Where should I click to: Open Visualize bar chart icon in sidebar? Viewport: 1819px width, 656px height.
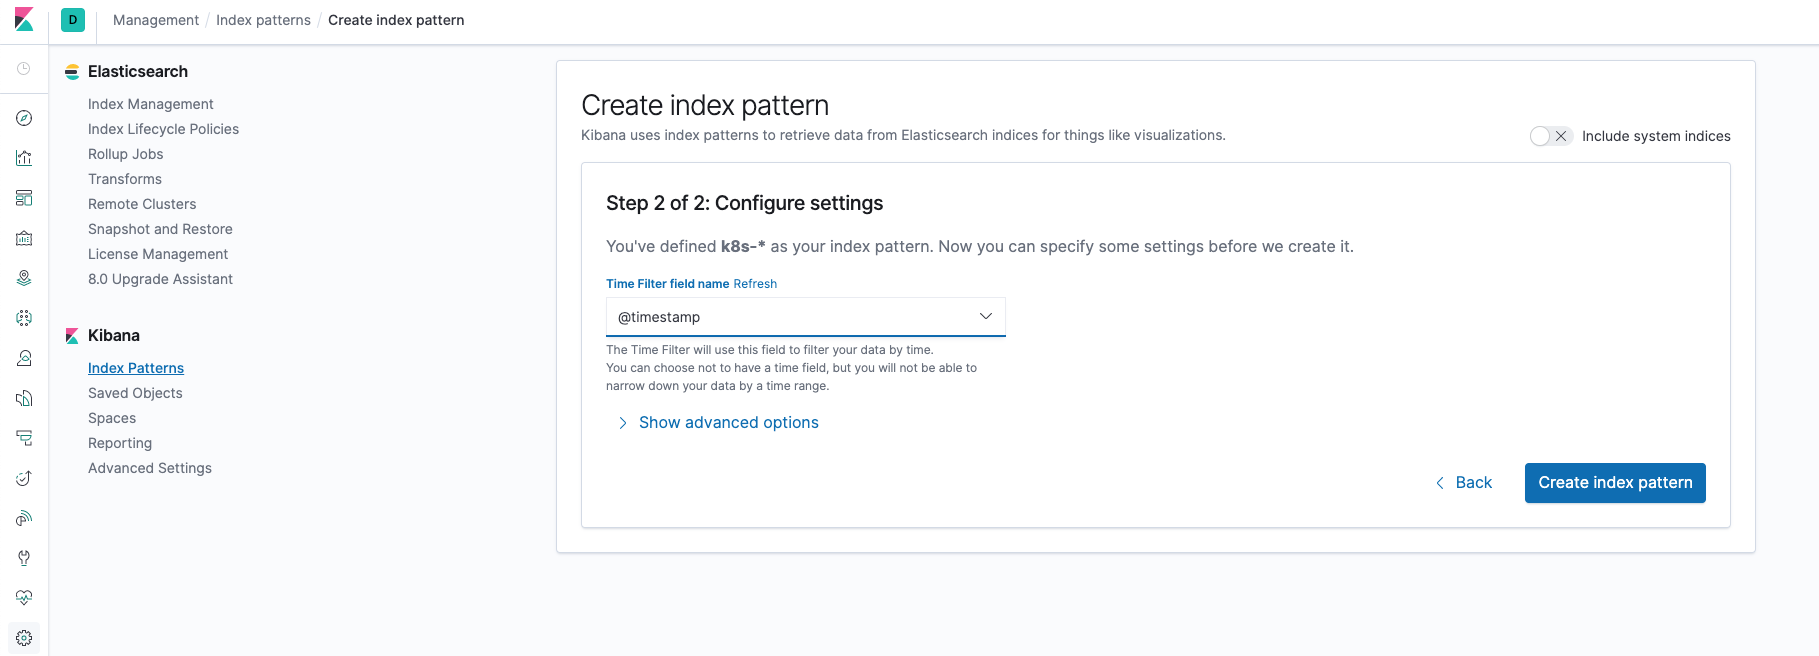click(x=24, y=158)
